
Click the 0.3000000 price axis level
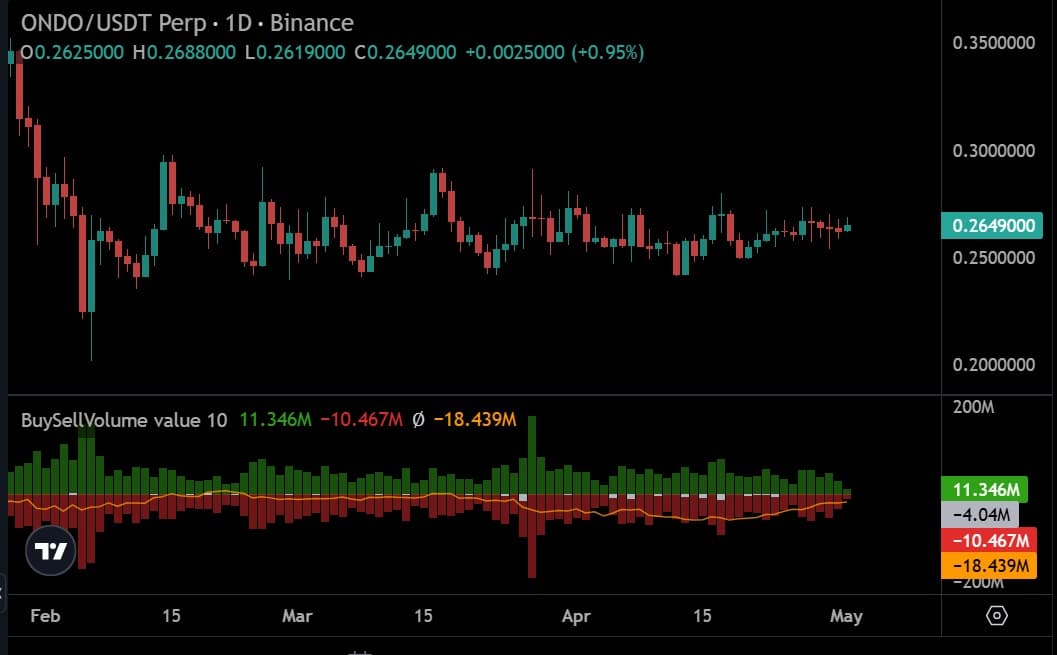[994, 151]
